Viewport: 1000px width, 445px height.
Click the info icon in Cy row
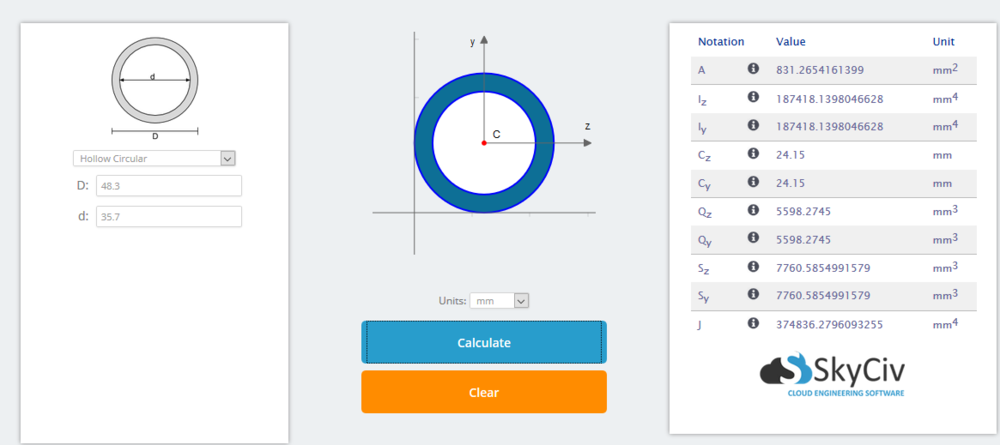pos(753,181)
